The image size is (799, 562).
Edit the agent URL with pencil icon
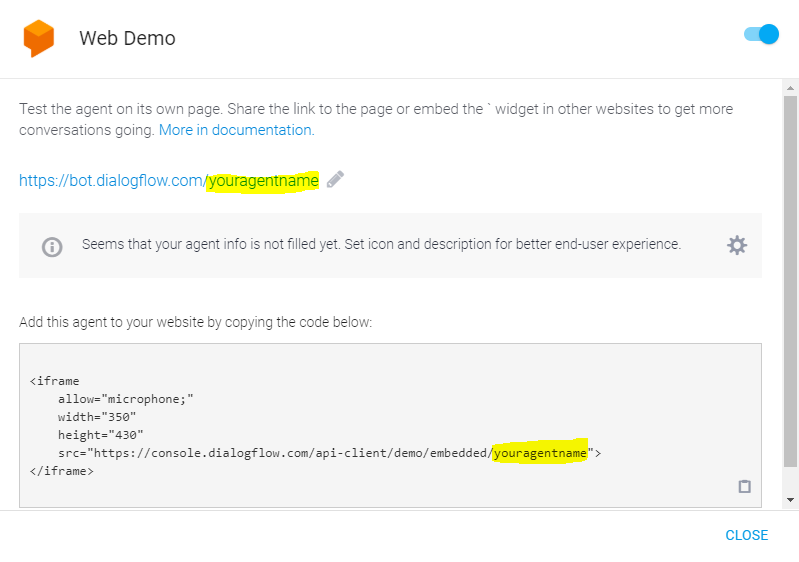(335, 180)
